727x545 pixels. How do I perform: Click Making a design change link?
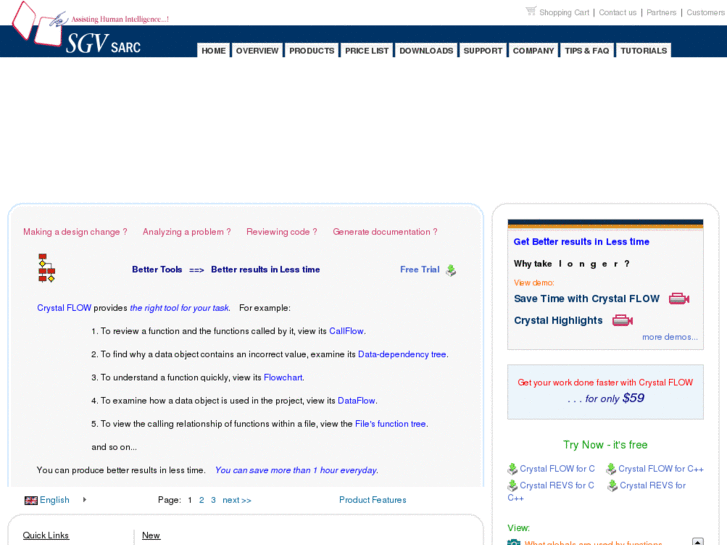click(75, 232)
